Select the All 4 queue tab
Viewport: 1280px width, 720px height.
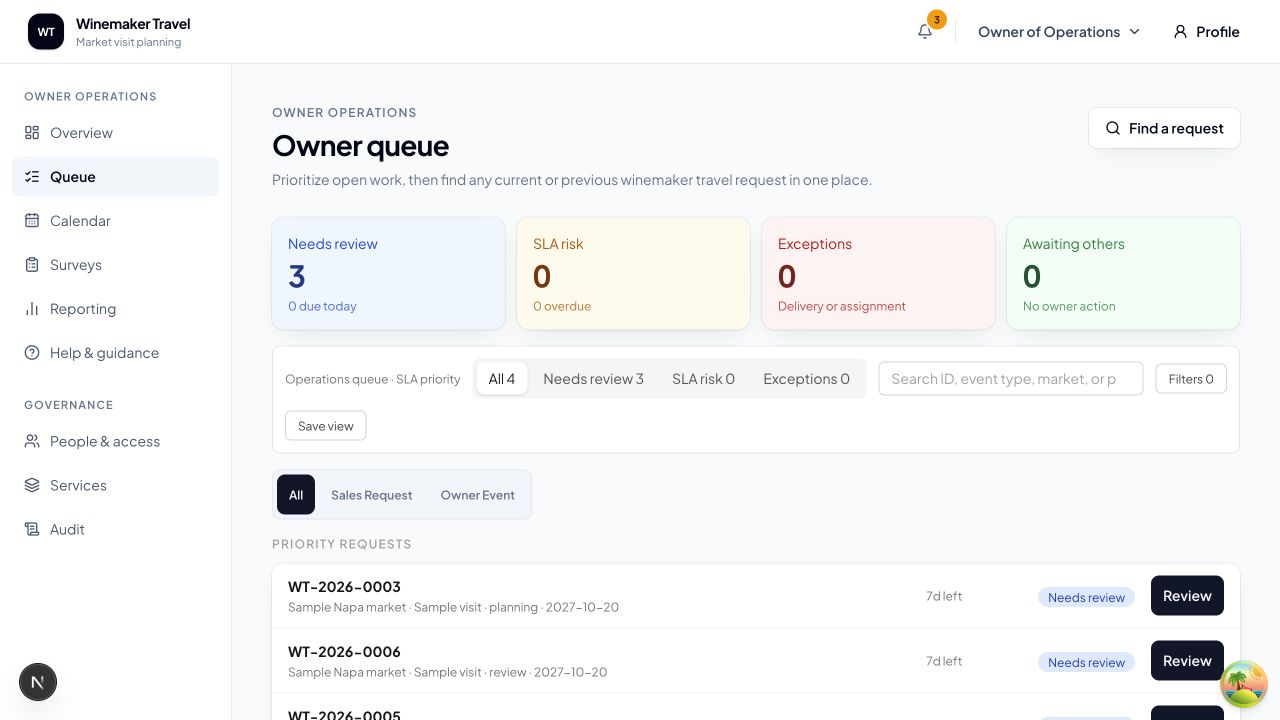tap(502, 379)
